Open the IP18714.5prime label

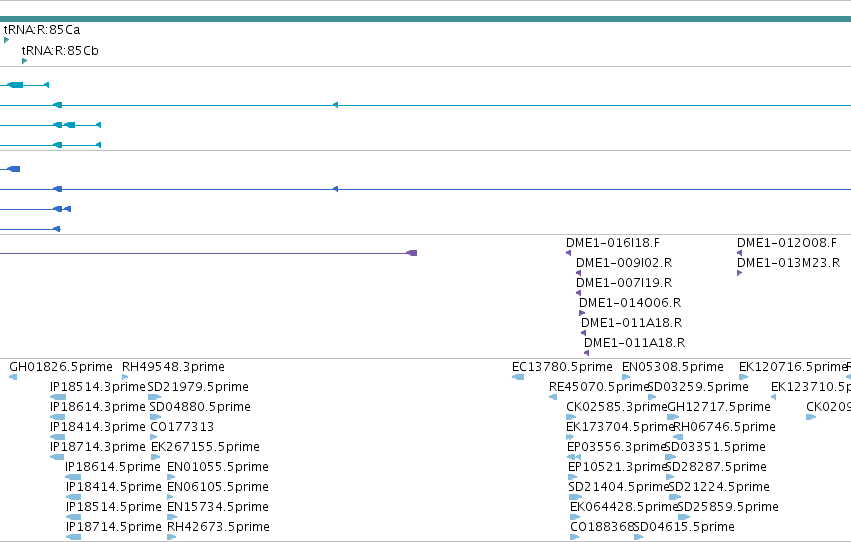(114, 528)
